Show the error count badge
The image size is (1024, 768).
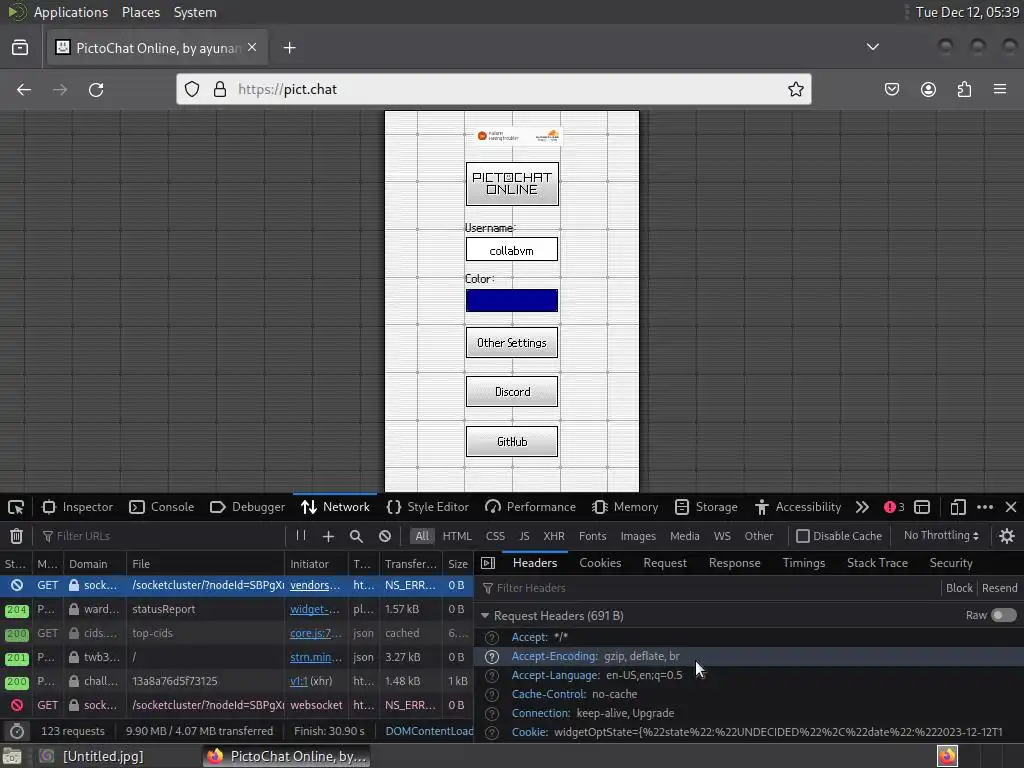point(894,507)
